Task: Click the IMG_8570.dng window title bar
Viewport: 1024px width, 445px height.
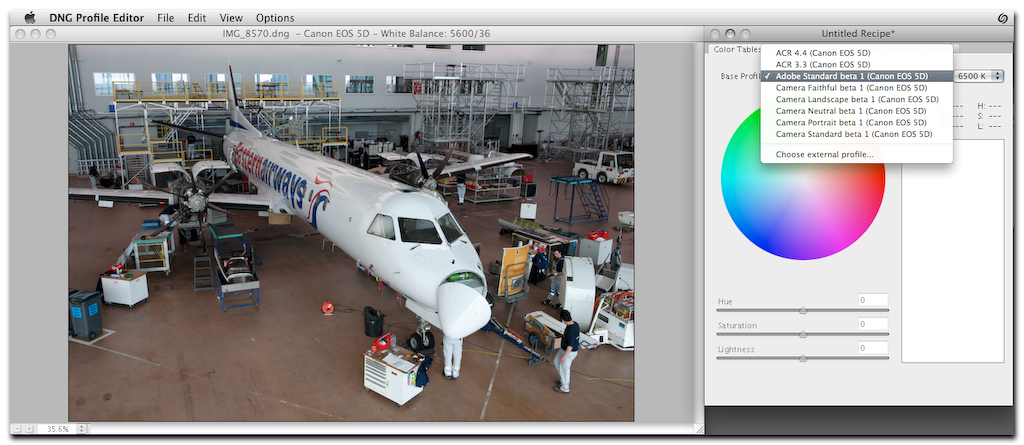Action: click(356, 34)
